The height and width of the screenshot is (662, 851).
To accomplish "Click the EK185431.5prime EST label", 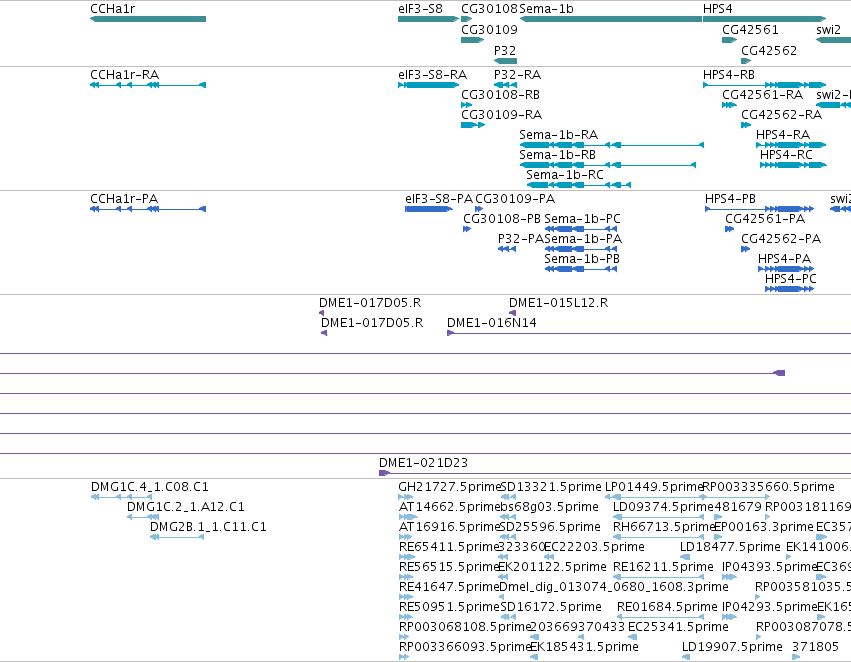I will tap(584, 647).
